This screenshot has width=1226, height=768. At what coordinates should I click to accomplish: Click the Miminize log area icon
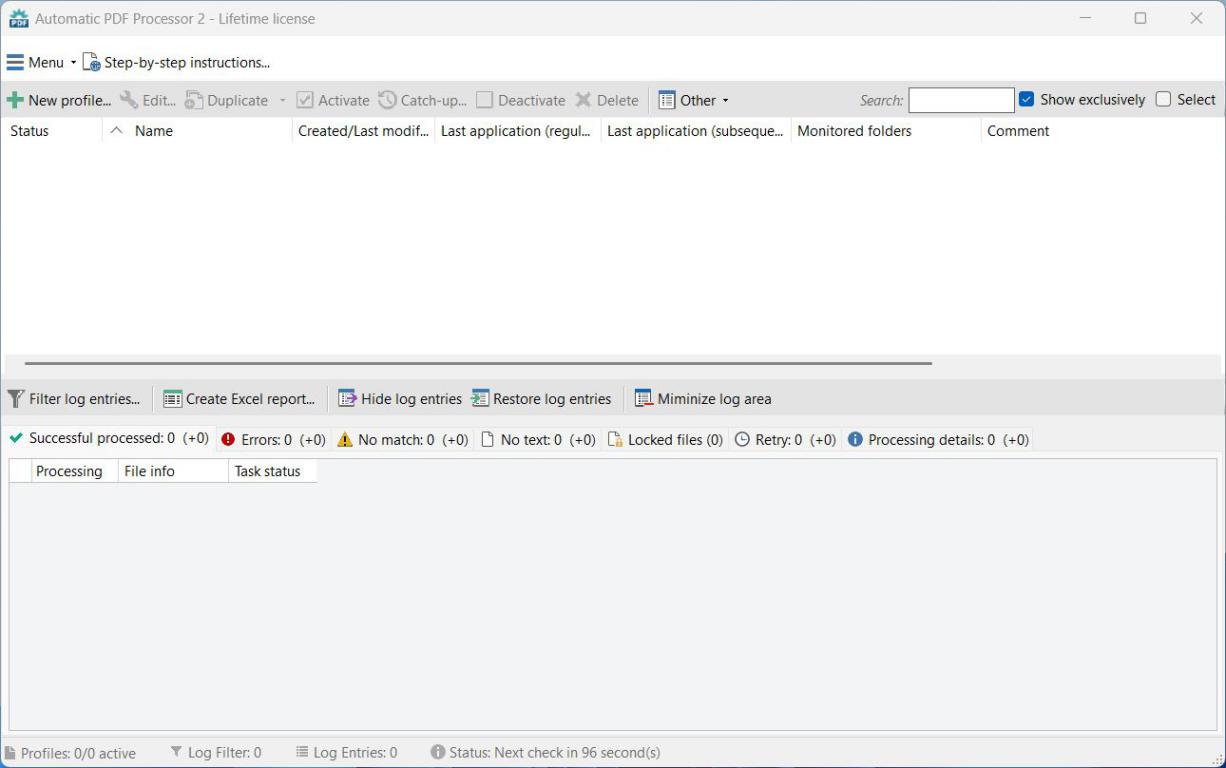pos(644,399)
